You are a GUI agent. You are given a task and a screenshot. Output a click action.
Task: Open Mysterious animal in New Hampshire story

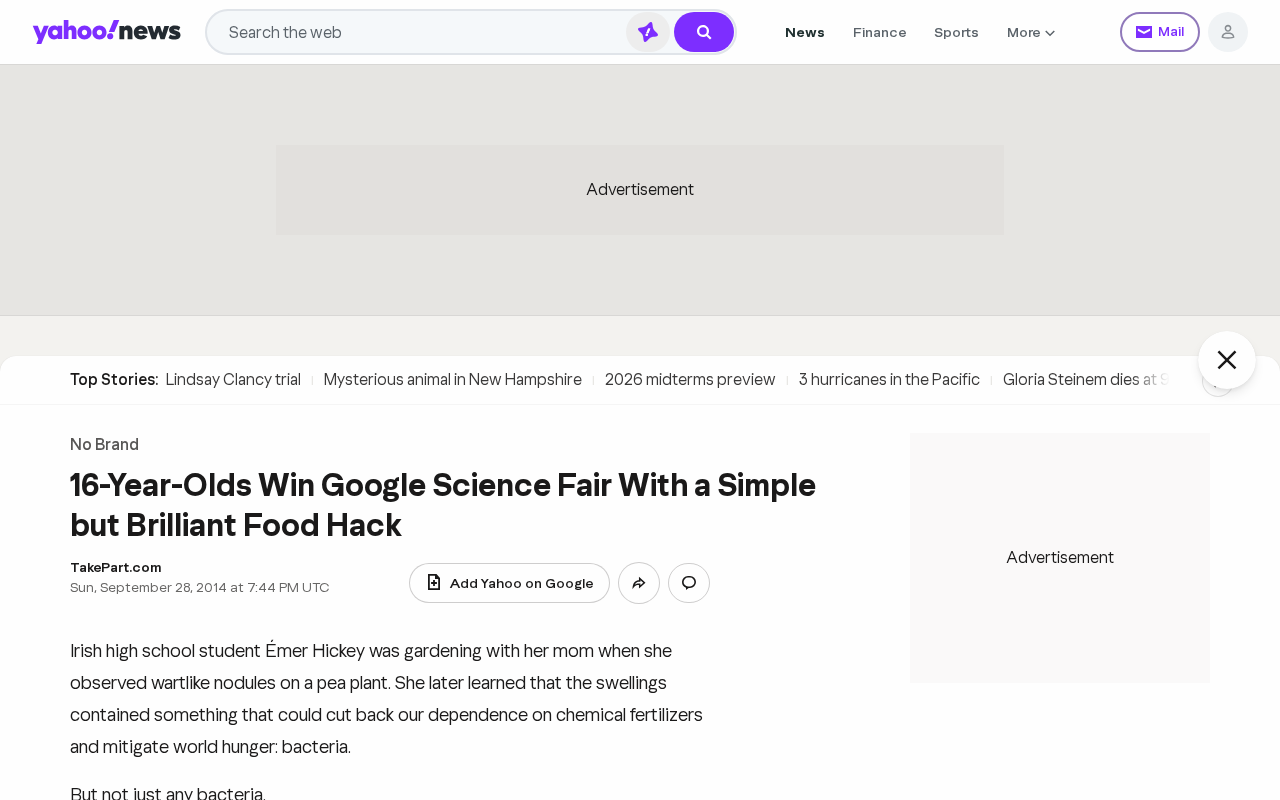tap(453, 380)
